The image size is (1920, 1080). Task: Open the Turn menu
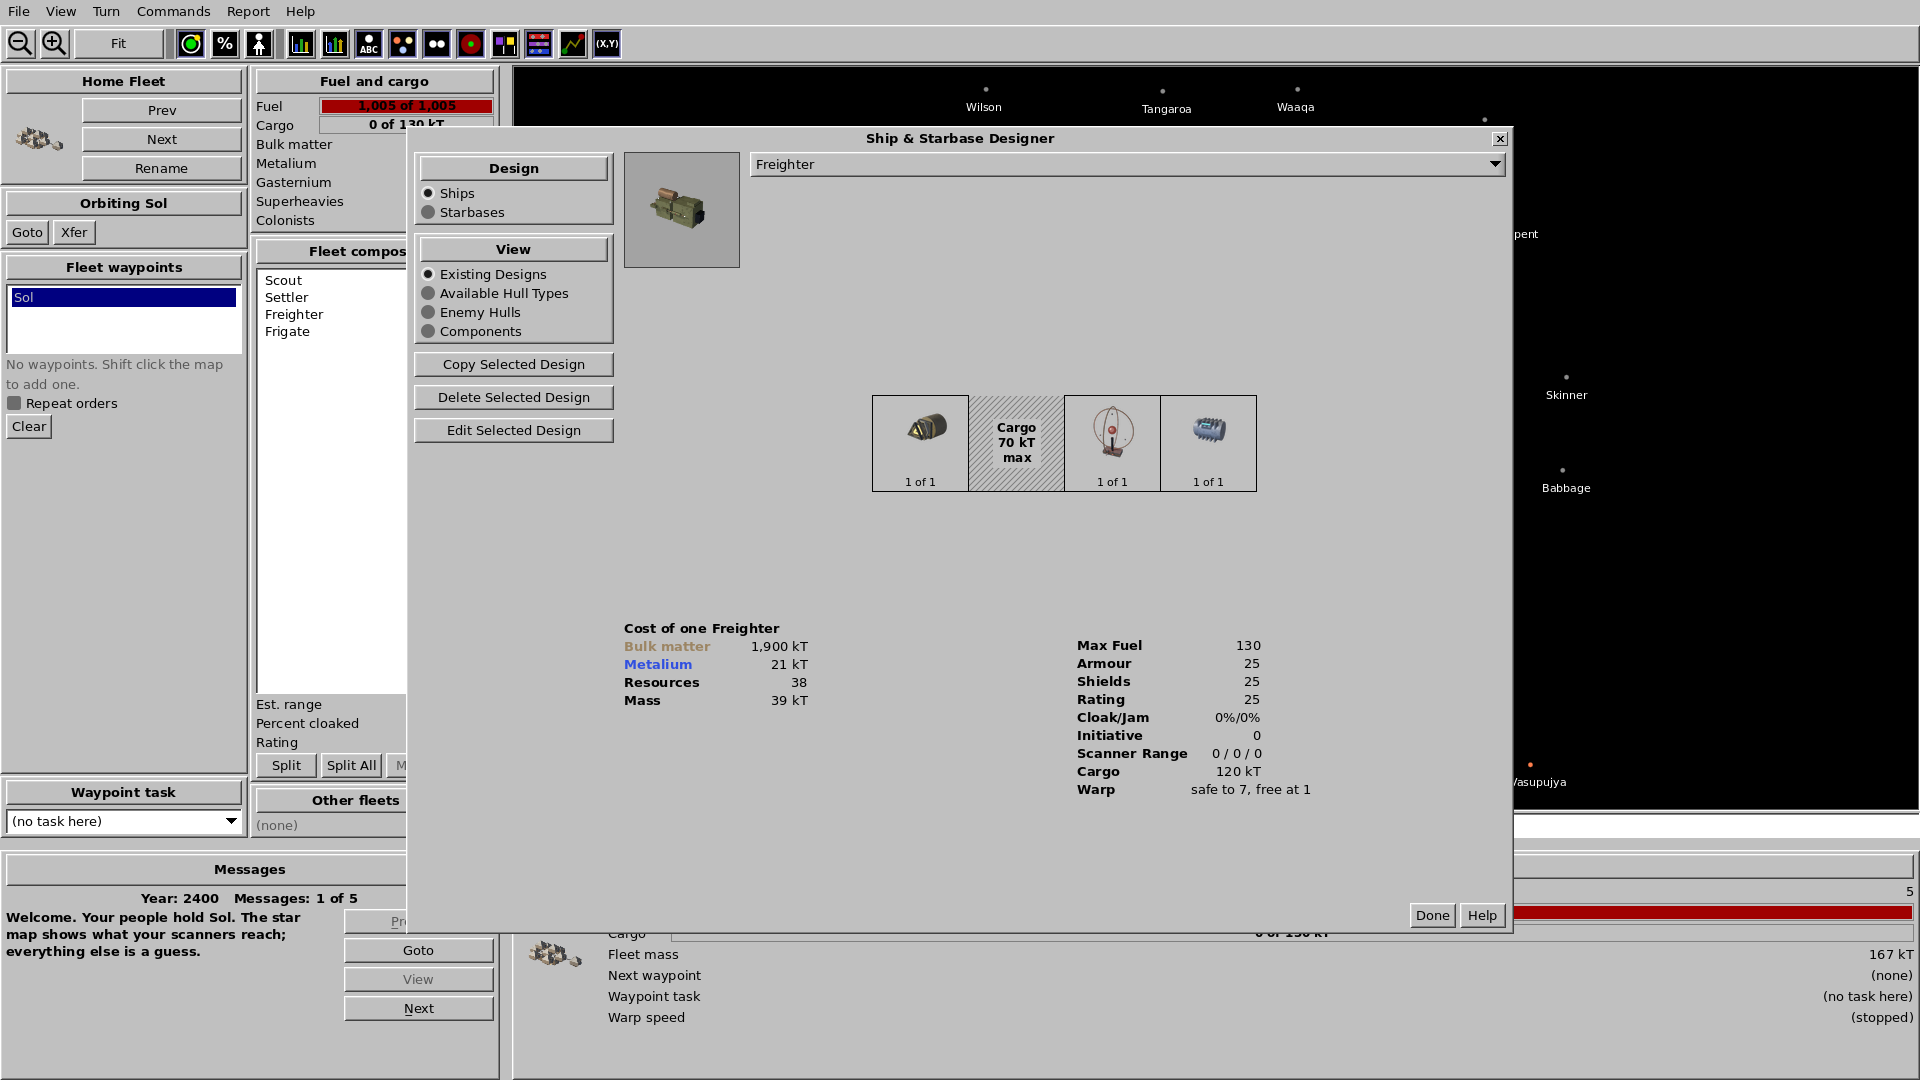[x=106, y=11]
